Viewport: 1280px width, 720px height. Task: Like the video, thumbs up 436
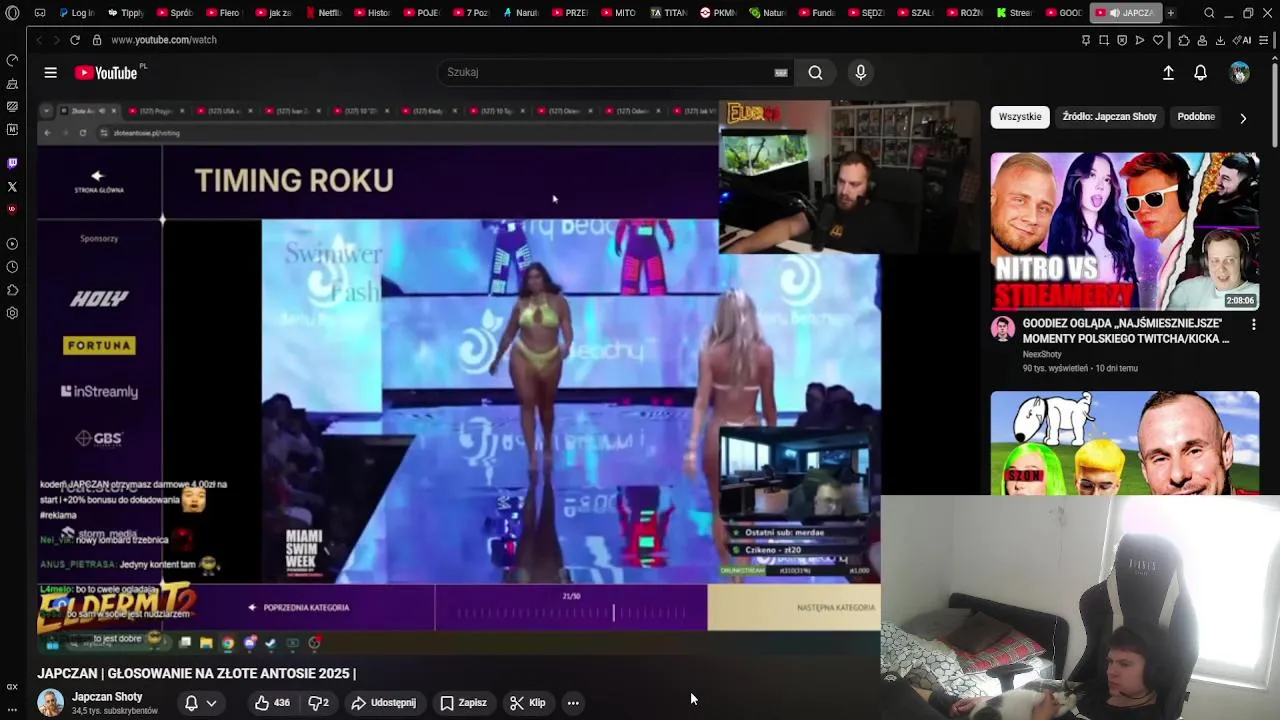tap(272, 703)
